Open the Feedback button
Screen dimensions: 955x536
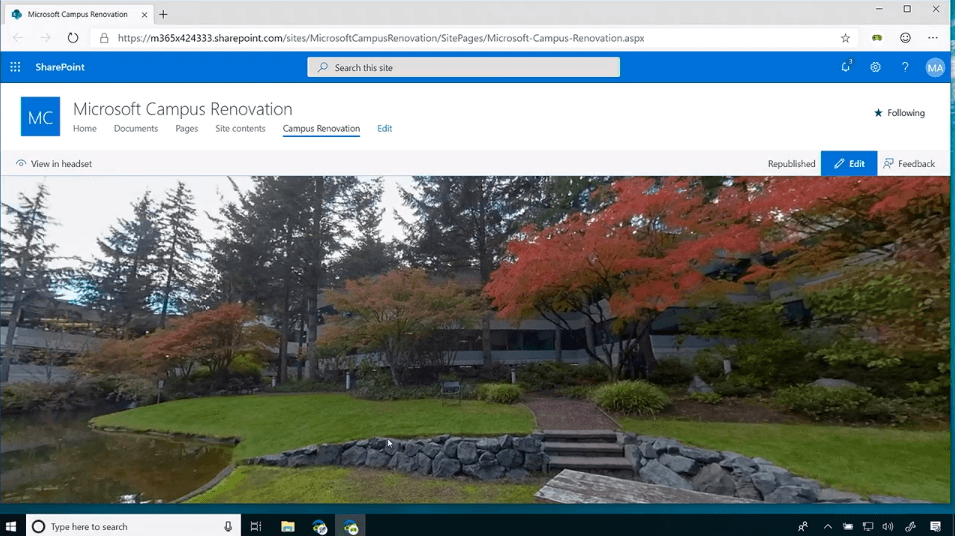[x=909, y=163]
